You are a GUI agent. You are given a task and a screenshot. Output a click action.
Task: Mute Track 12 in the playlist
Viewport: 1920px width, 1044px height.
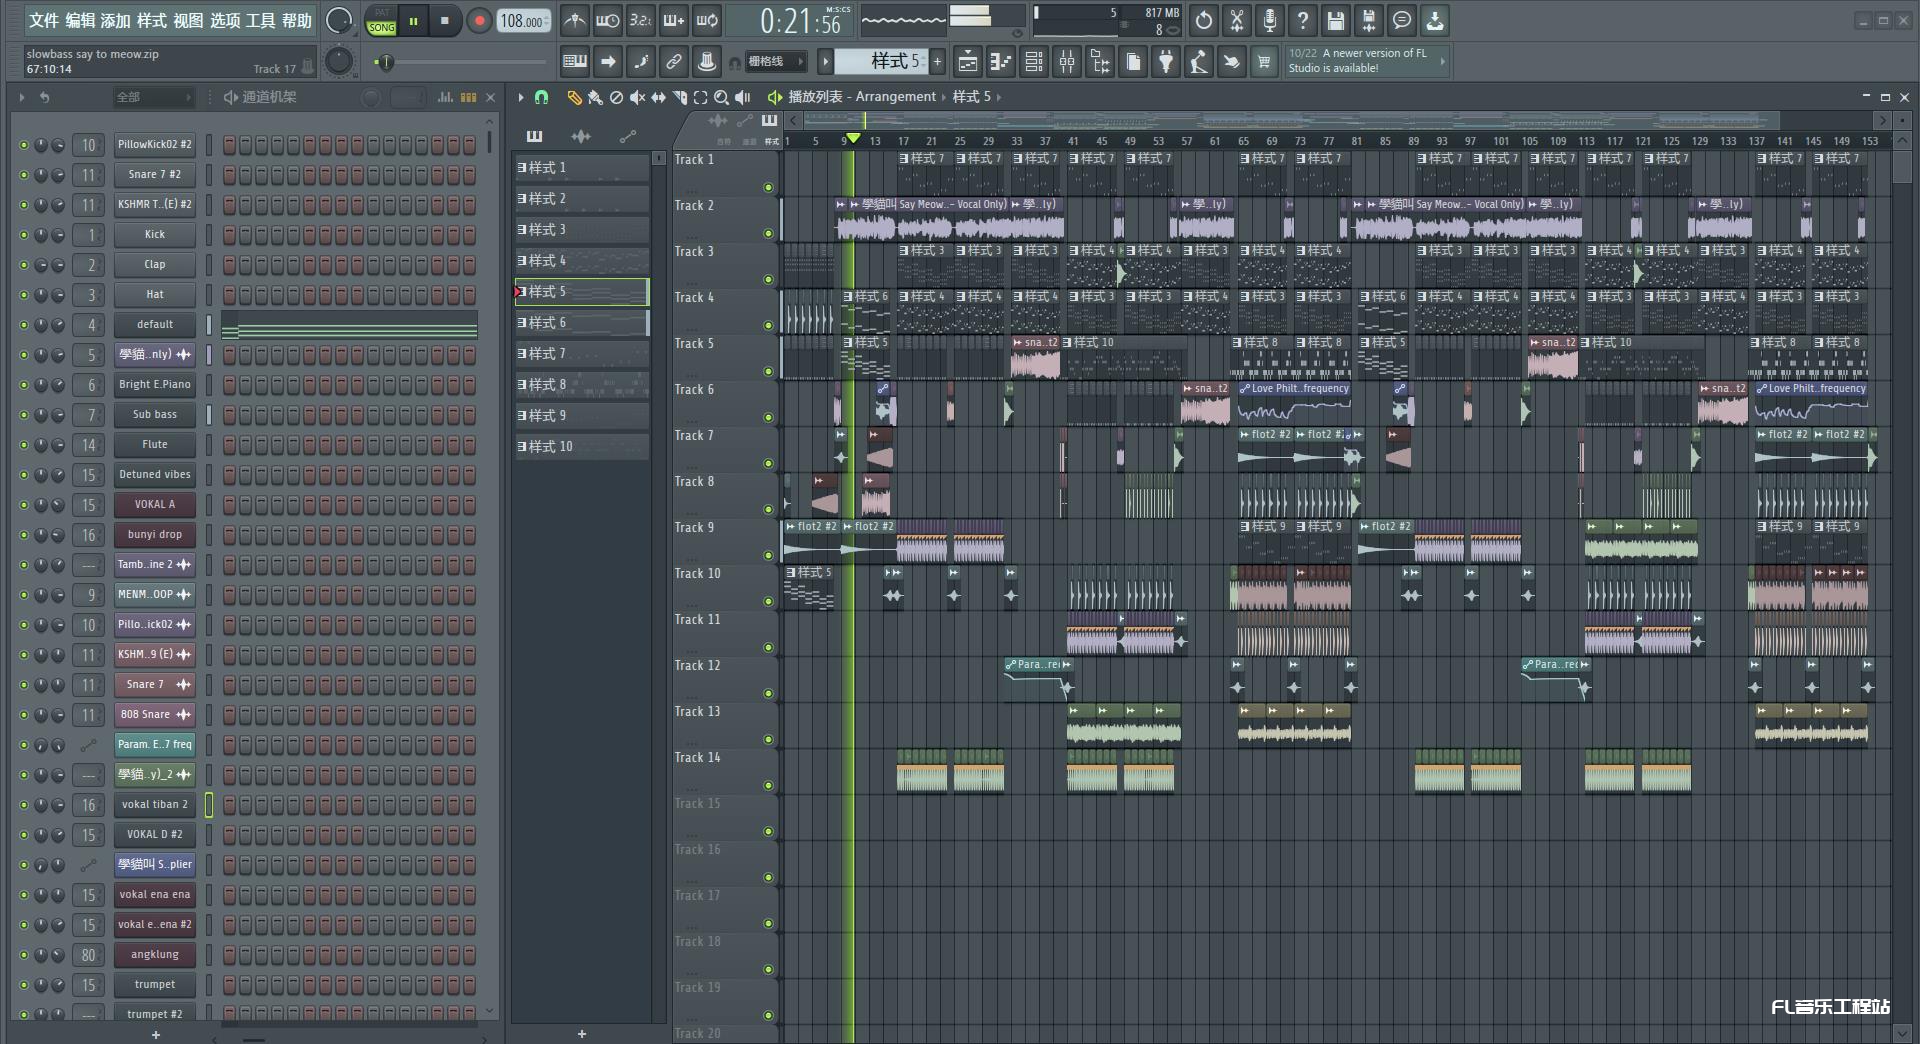pos(768,693)
